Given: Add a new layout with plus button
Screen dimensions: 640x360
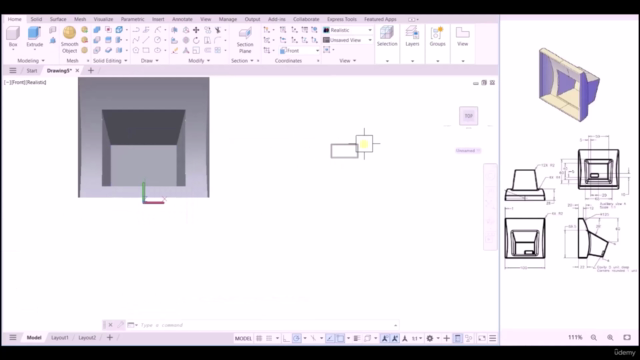Looking at the screenshot, I should click(109, 338).
